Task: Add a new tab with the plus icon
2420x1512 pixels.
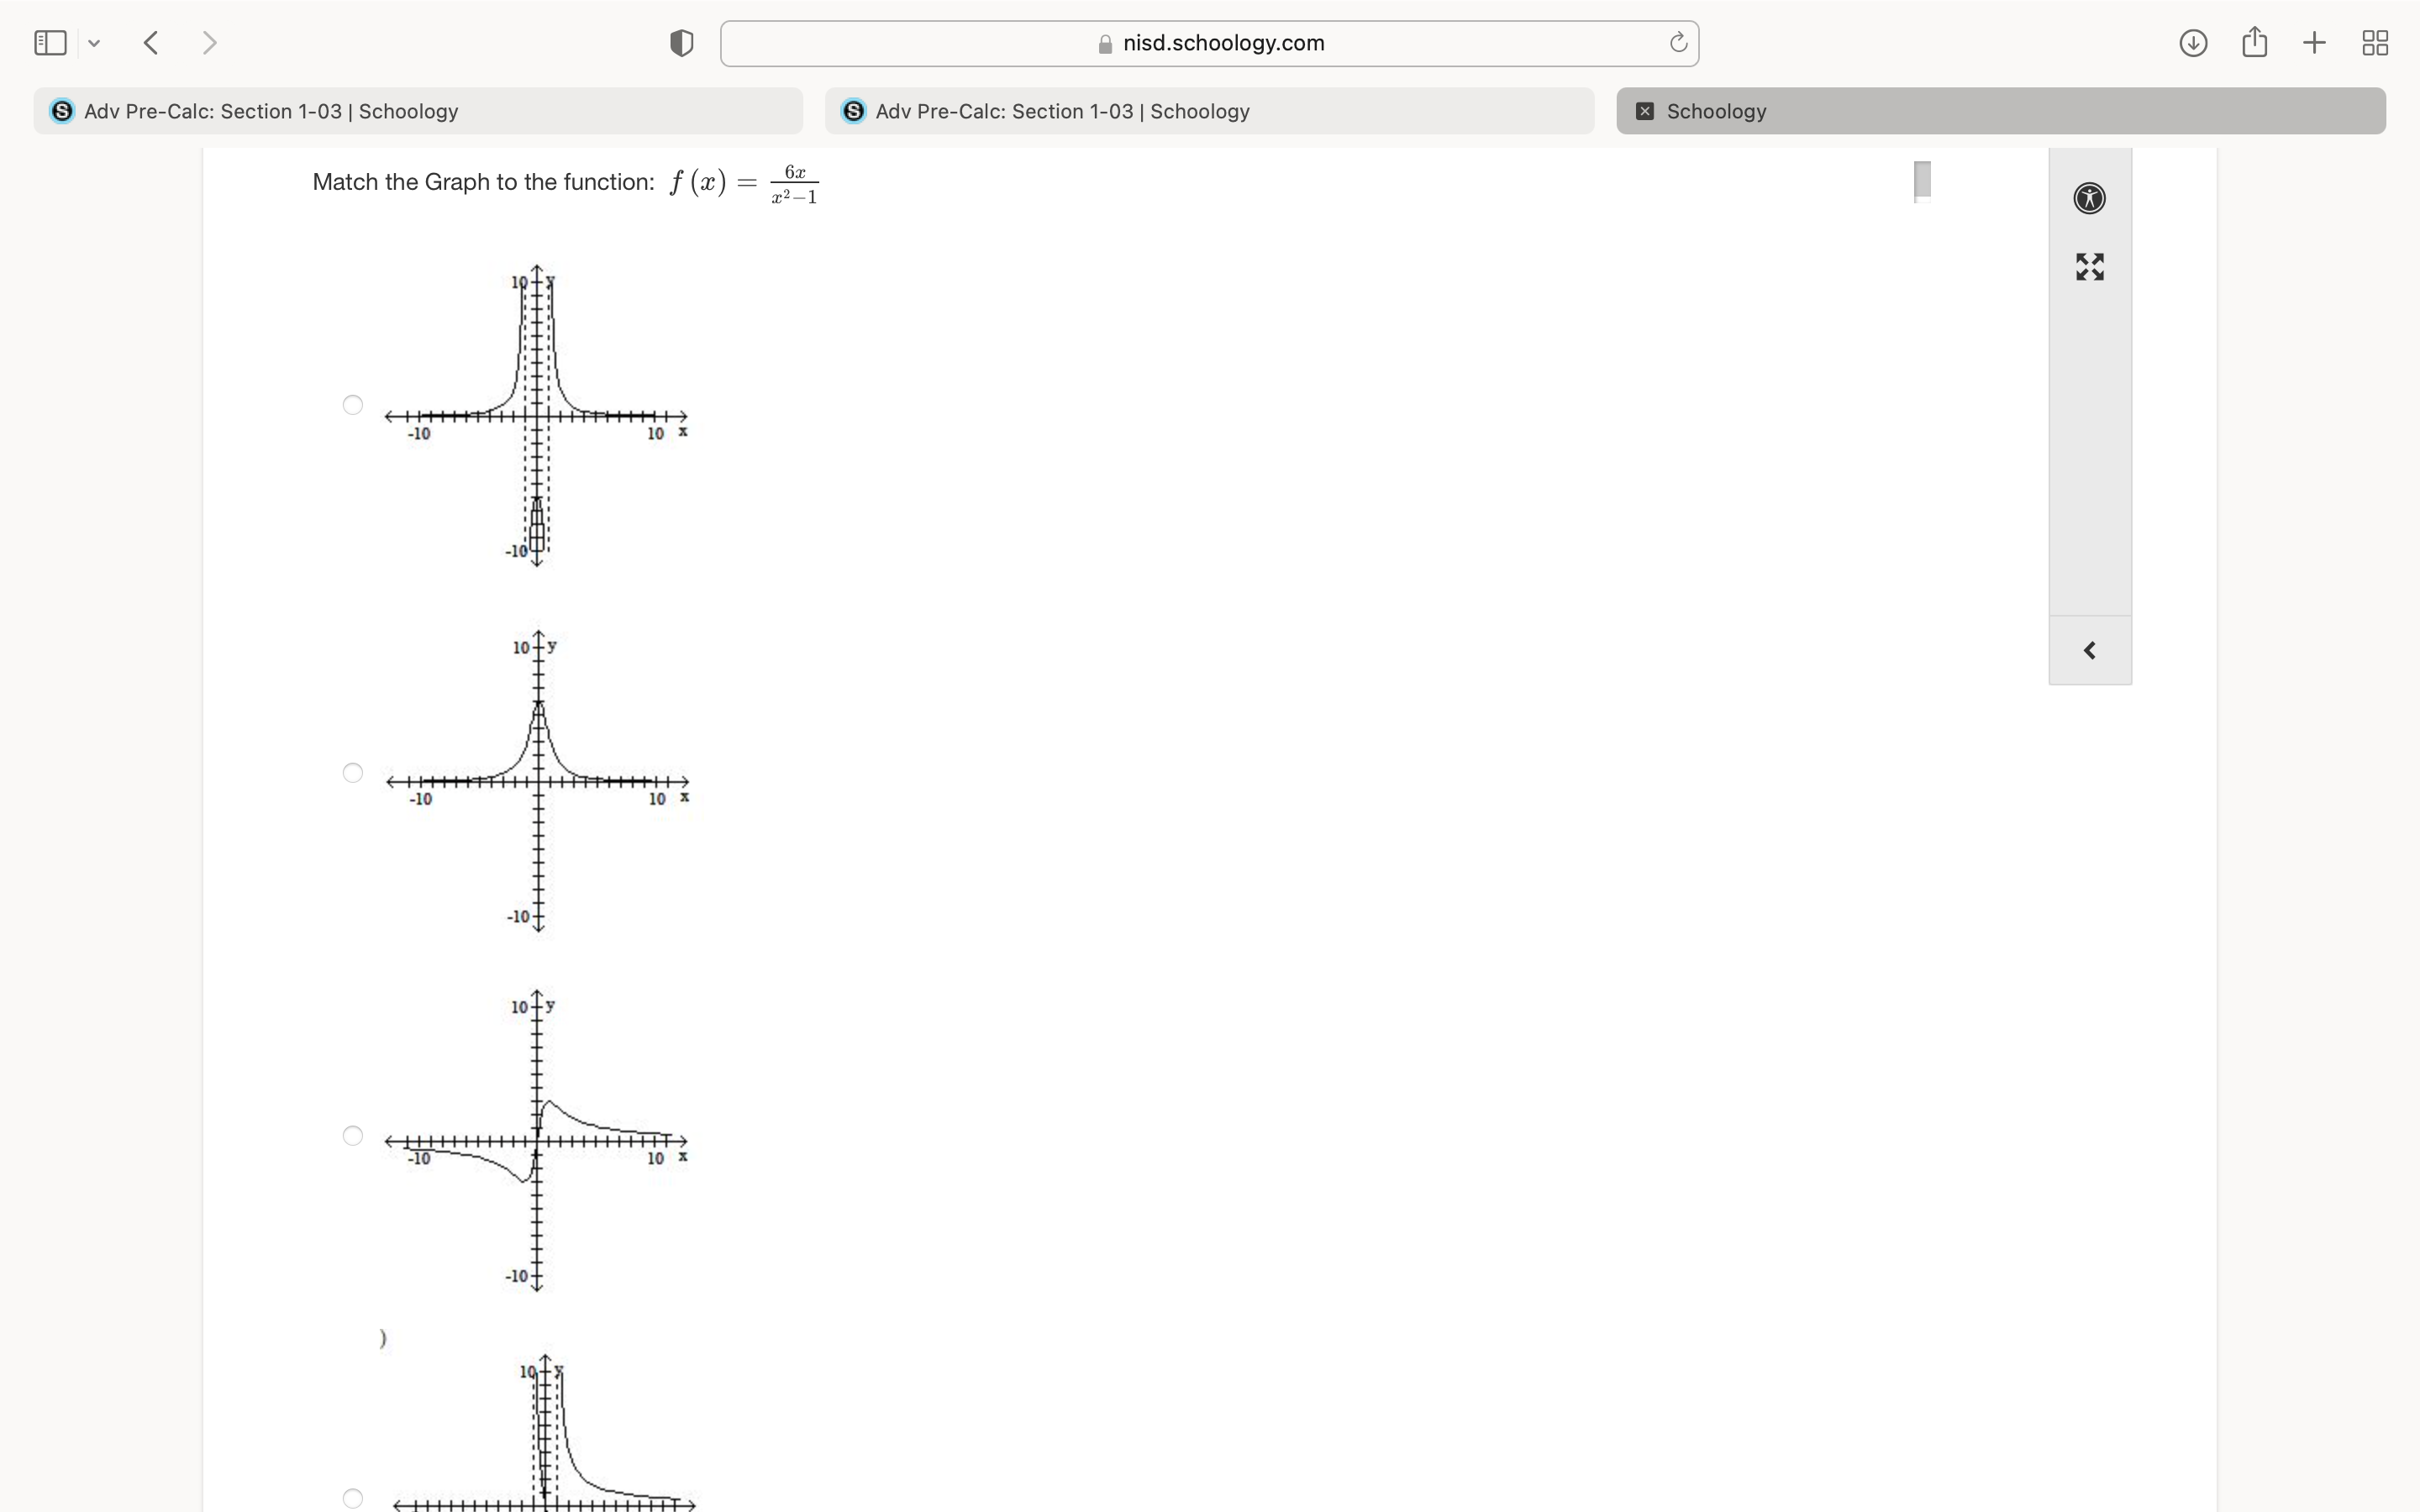Action: pos(2314,43)
